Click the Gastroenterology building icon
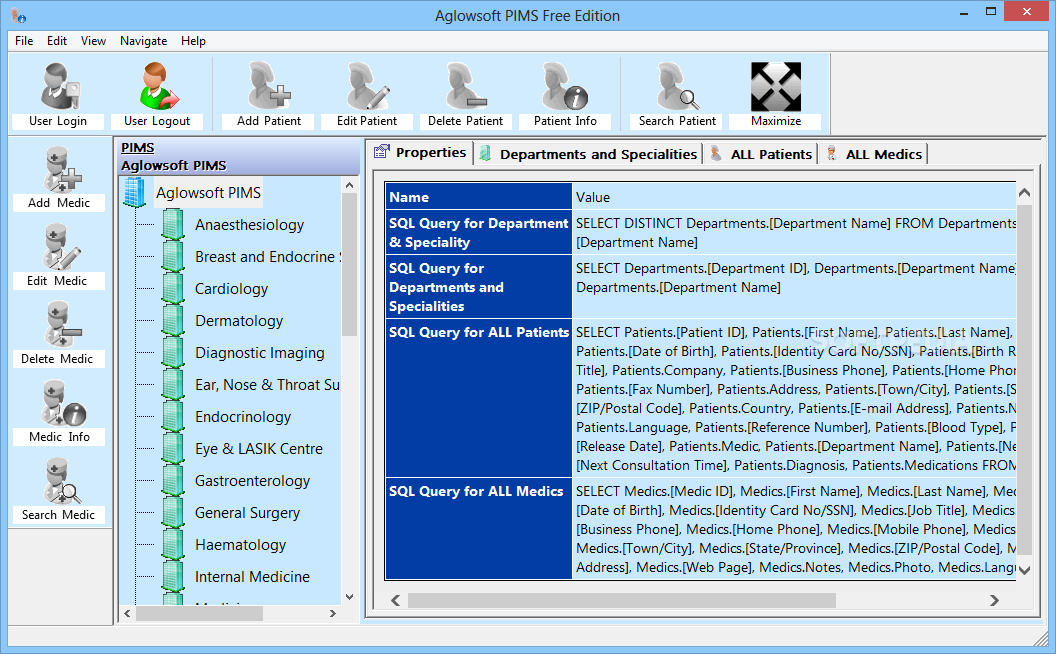Screen dimensions: 1056x654 (173, 480)
